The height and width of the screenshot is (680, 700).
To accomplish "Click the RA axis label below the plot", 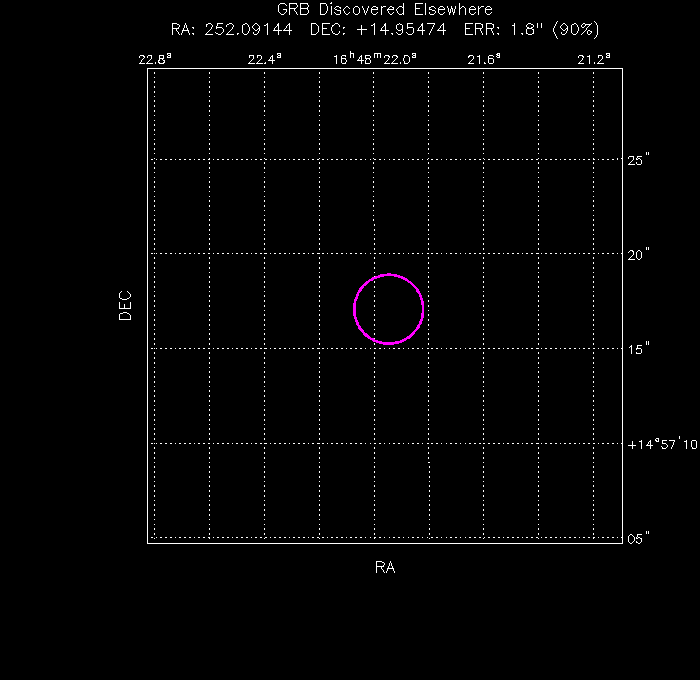I will pos(385,567).
